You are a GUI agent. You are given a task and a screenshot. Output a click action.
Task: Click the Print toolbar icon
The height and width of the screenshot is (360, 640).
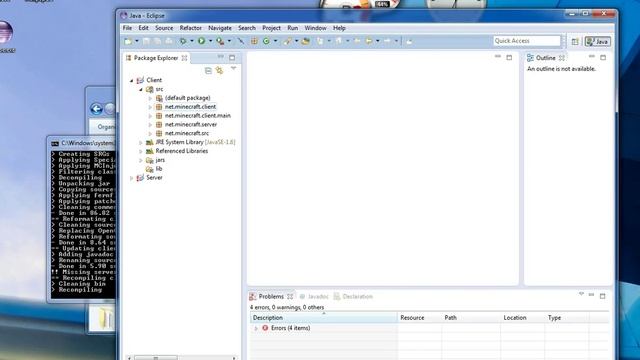click(x=169, y=41)
